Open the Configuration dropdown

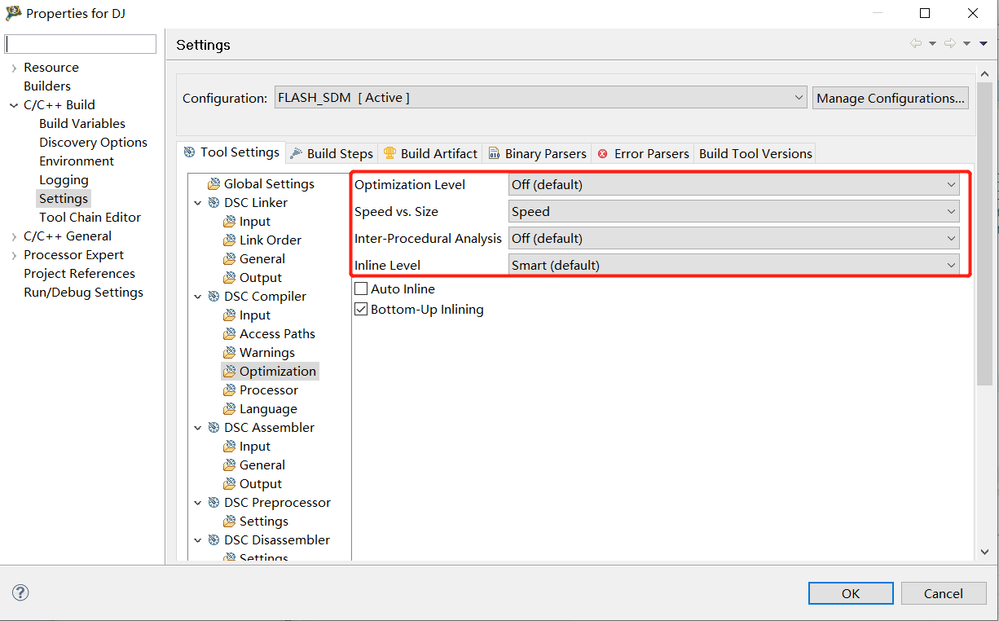[x=540, y=98]
